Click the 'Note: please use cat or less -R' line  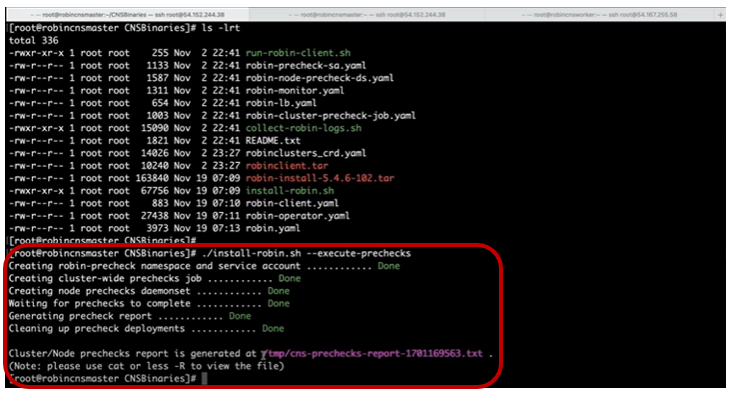coord(146,366)
